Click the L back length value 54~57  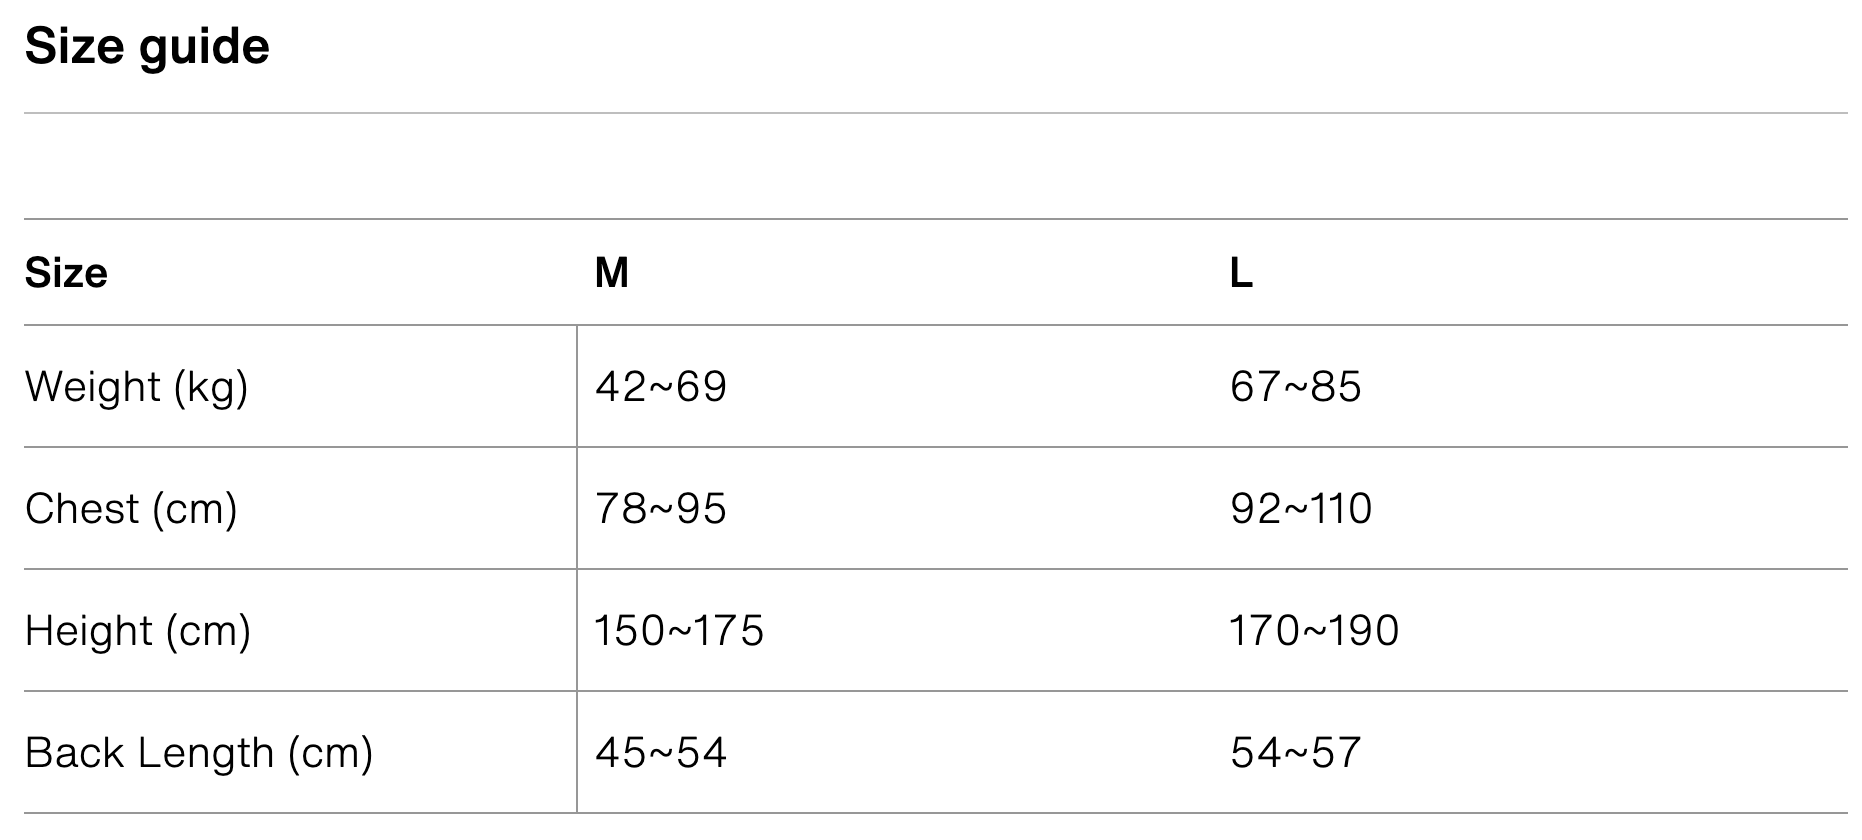pyautogui.click(x=1295, y=753)
